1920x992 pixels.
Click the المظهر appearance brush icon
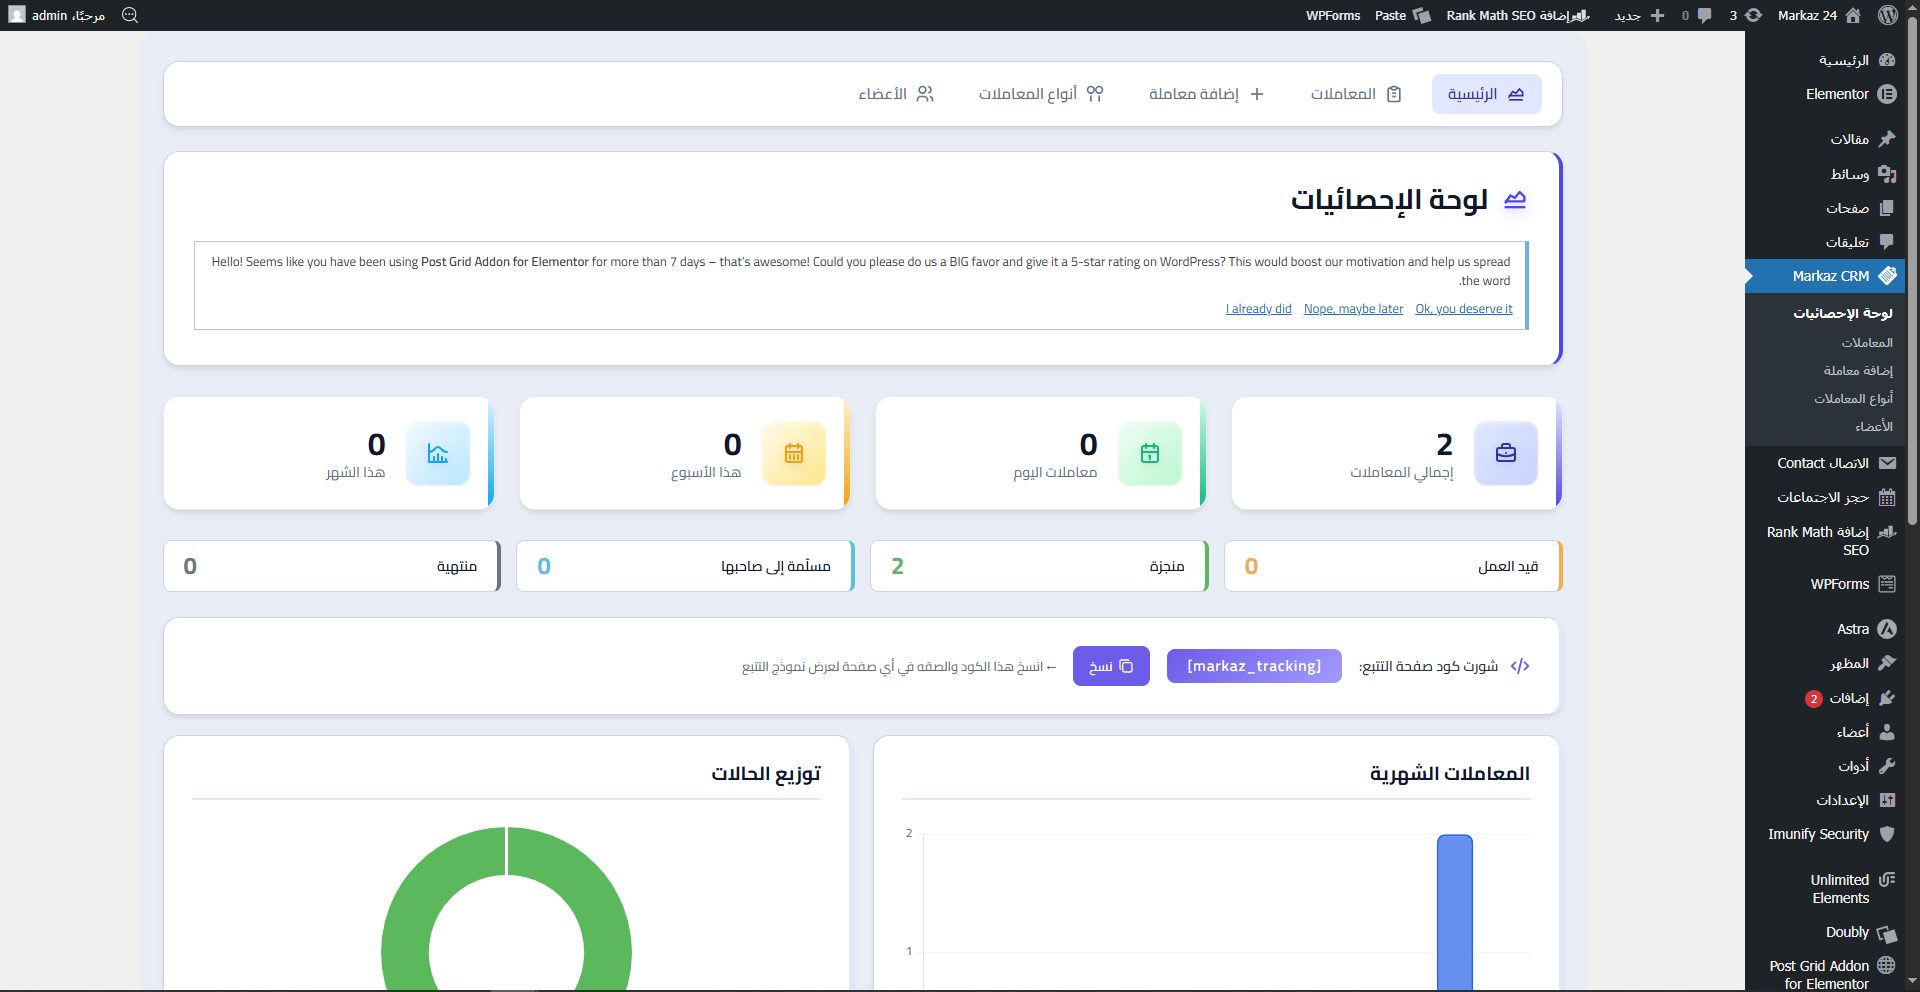(x=1887, y=663)
